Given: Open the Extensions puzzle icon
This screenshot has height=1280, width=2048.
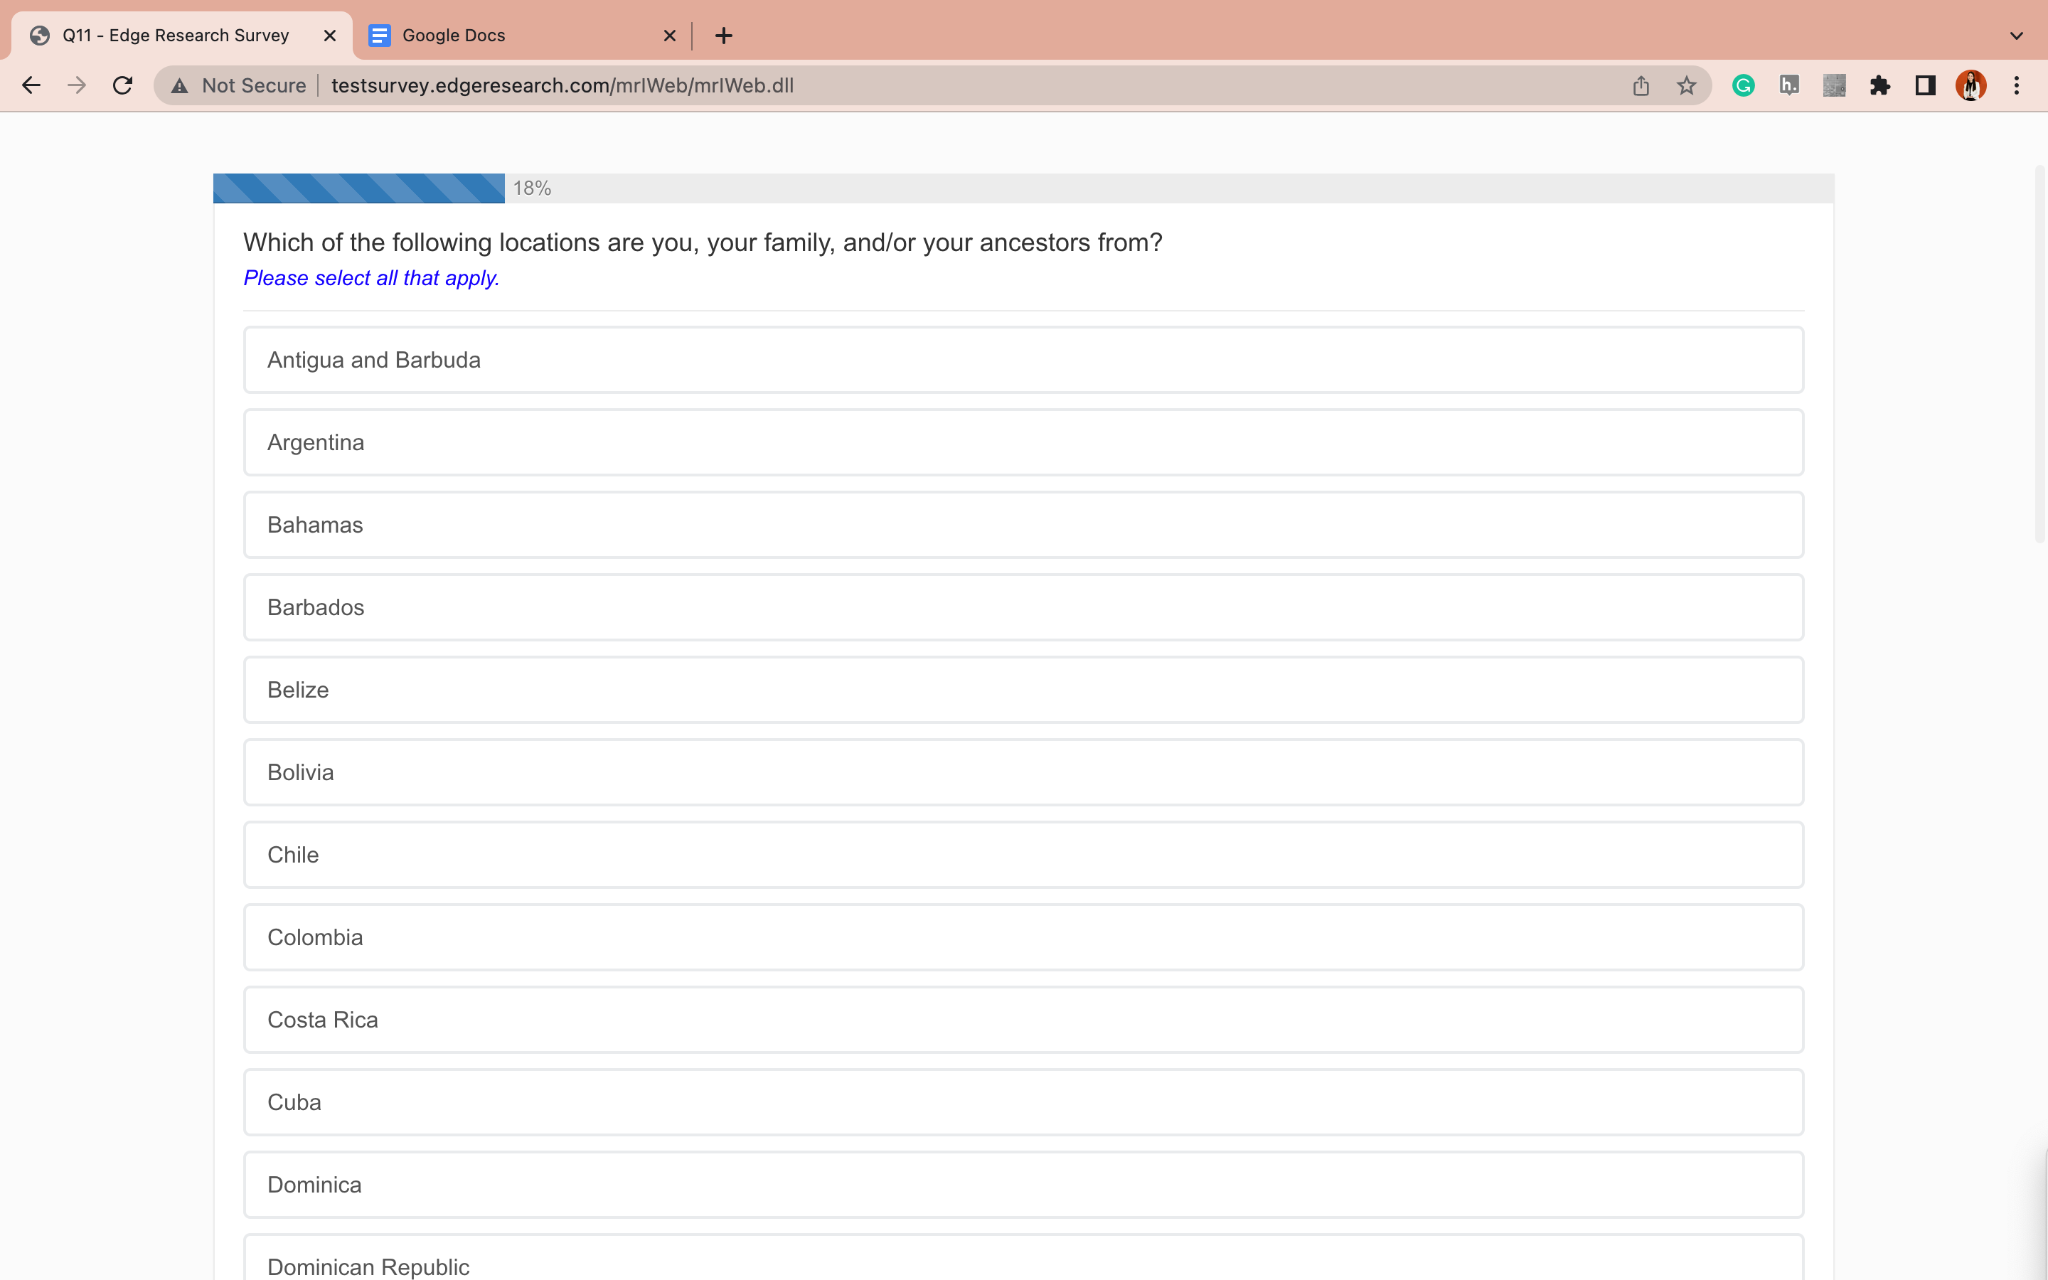Looking at the screenshot, I should (1880, 86).
